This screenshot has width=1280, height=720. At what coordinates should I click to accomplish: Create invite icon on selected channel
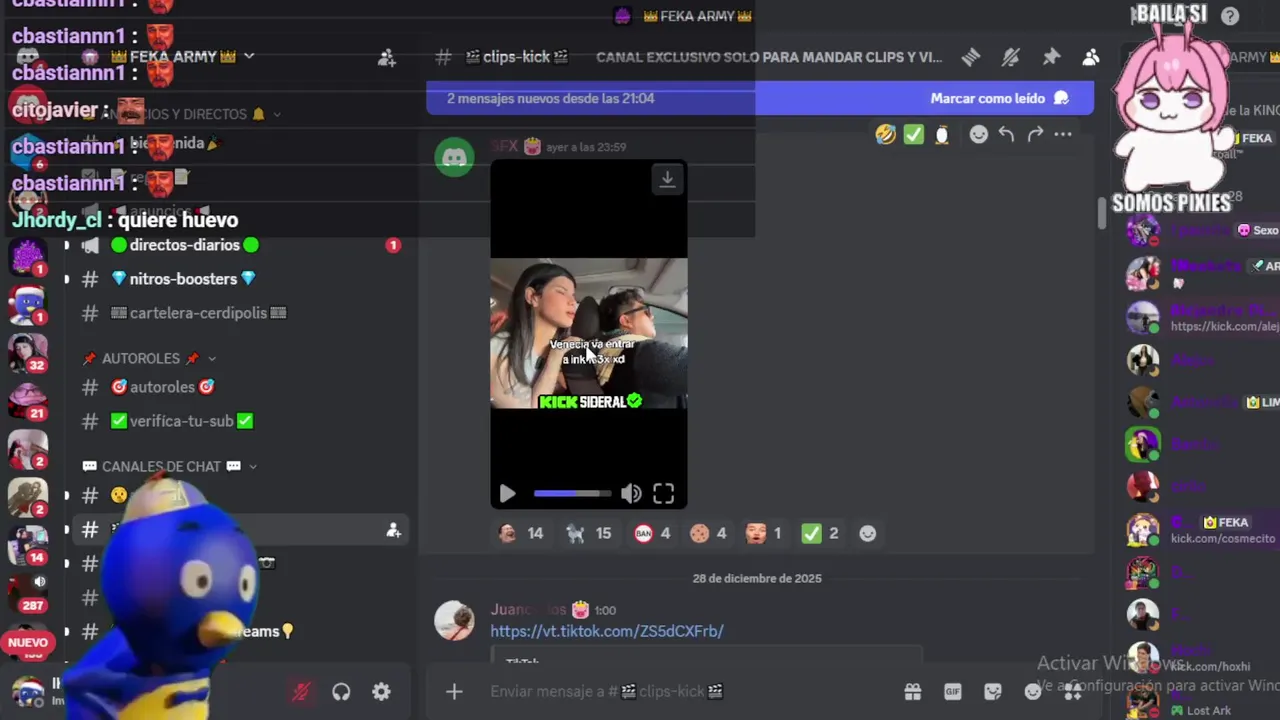pyautogui.click(x=393, y=530)
